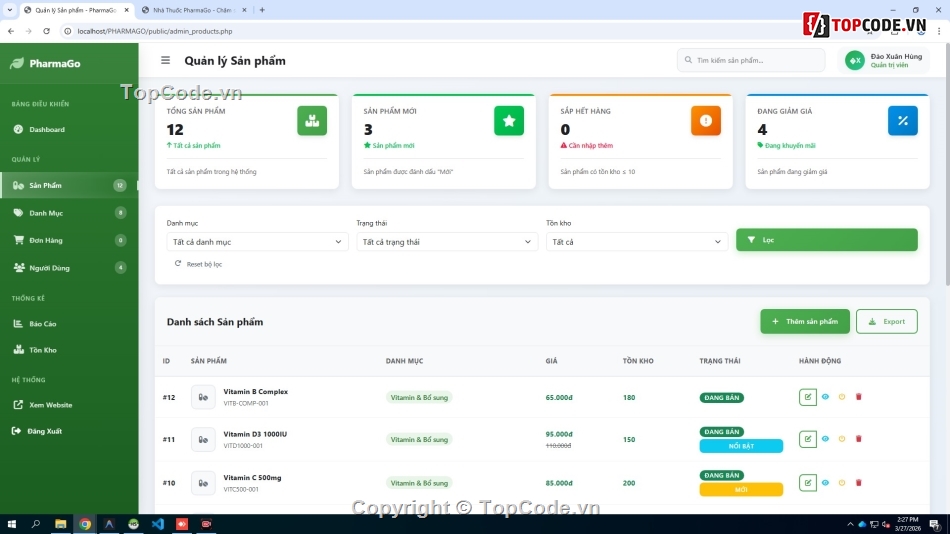The width and height of the screenshot is (950, 534).
Task: Click the green Lọc filter button
Action: [x=826, y=240]
